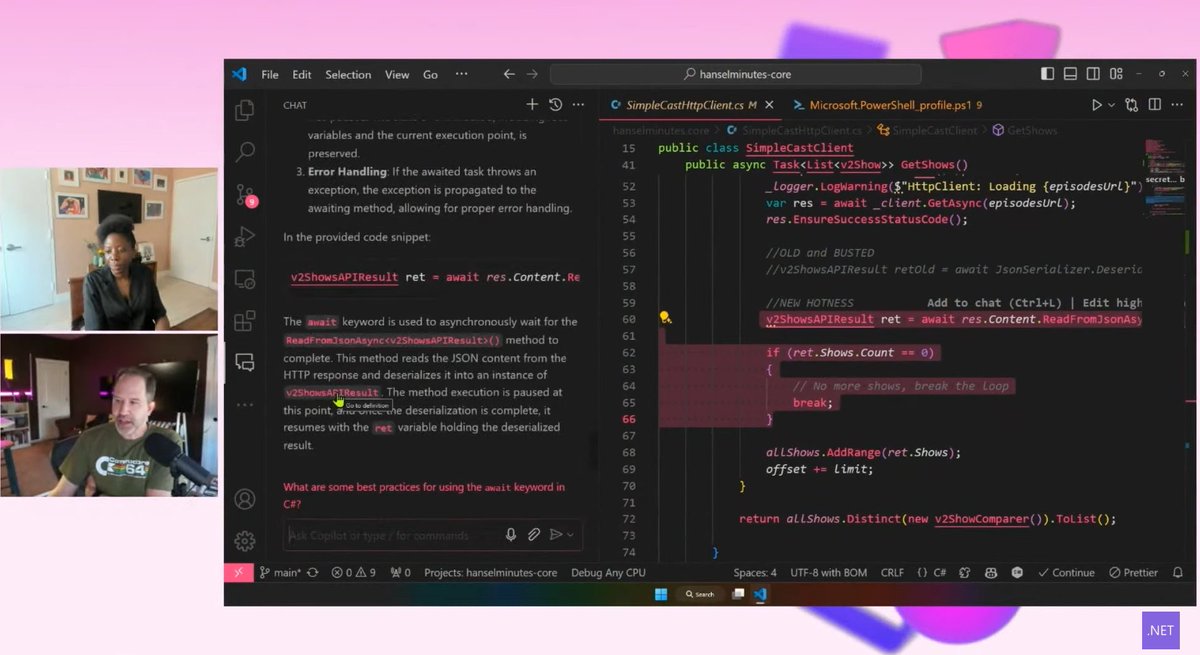1200x655 pixels.
Task: Split the editor right
Action: [x=1156, y=104]
